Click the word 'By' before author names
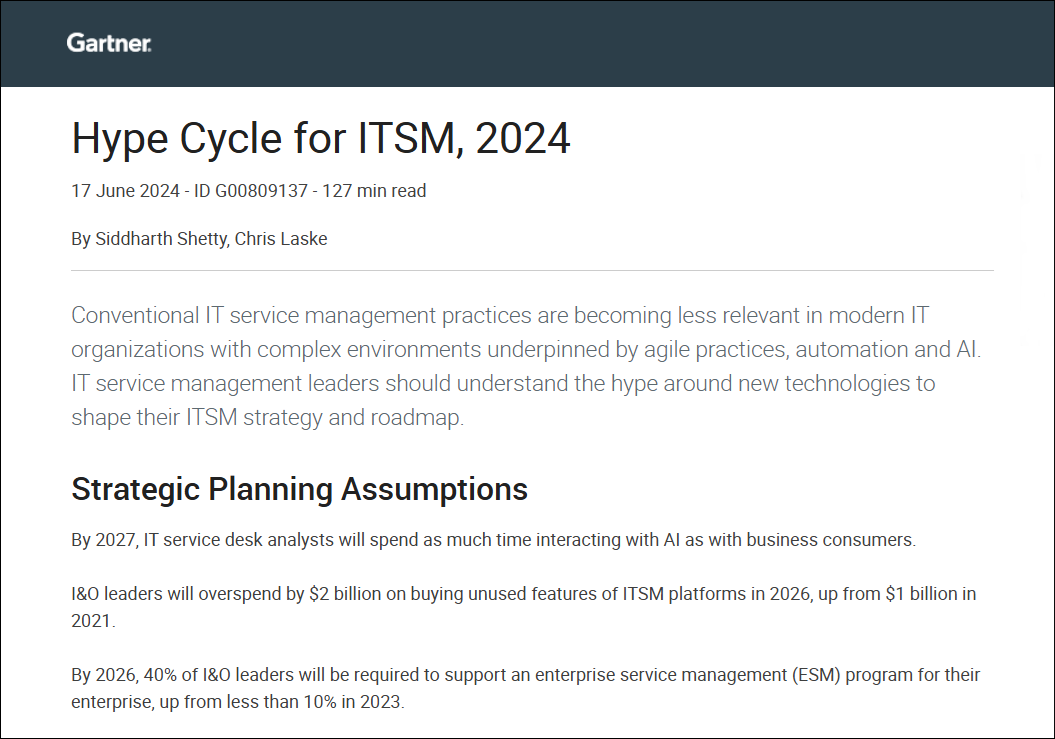1055x739 pixels. point(81,239)
